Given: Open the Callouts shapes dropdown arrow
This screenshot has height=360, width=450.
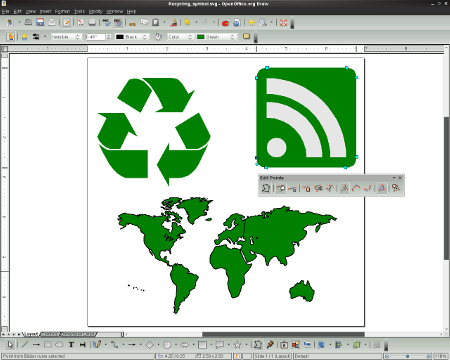Looking at the screenshot, I should pyautogui.click(x=228, y=345).
